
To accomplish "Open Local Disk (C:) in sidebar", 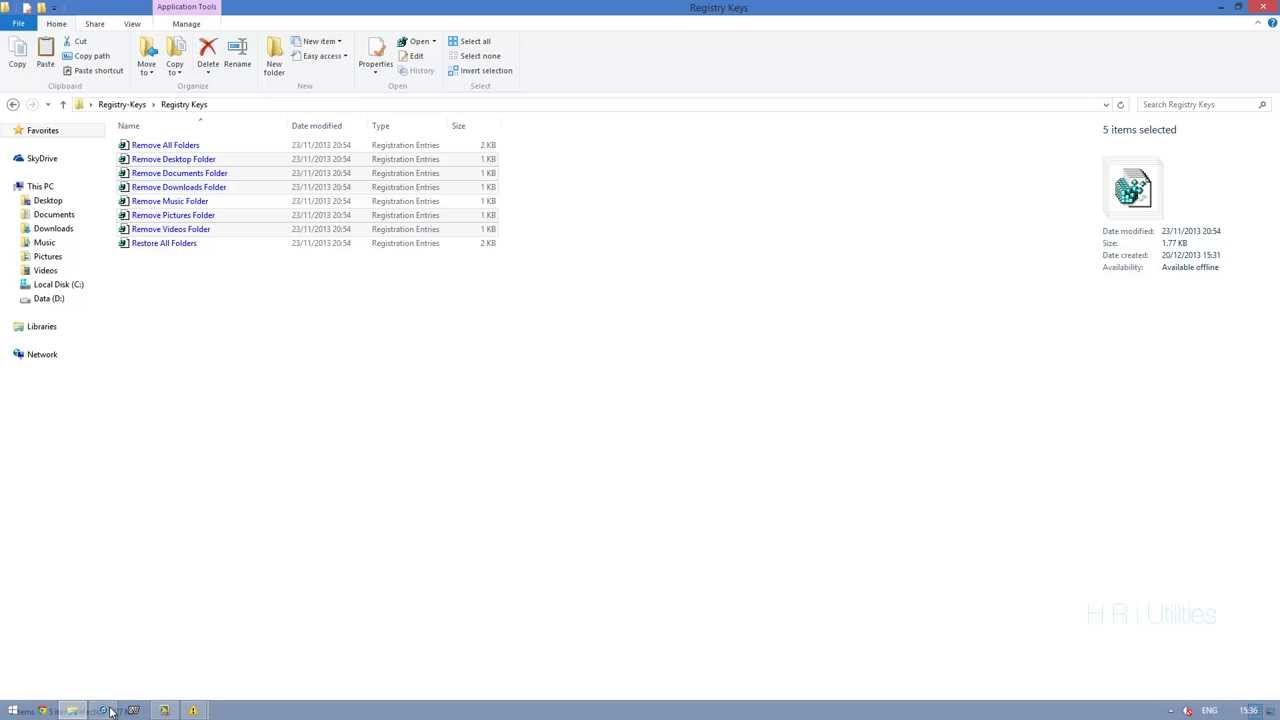I will pyautogui.click(x=58, y=285).
